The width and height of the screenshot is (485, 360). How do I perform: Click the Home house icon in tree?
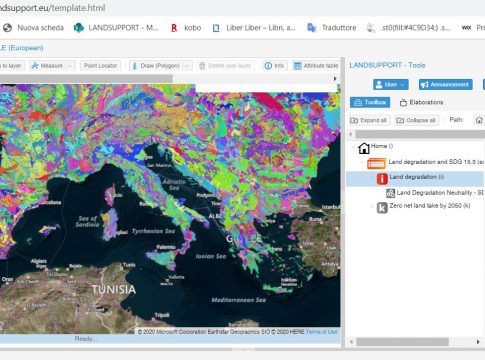[364, 148]
